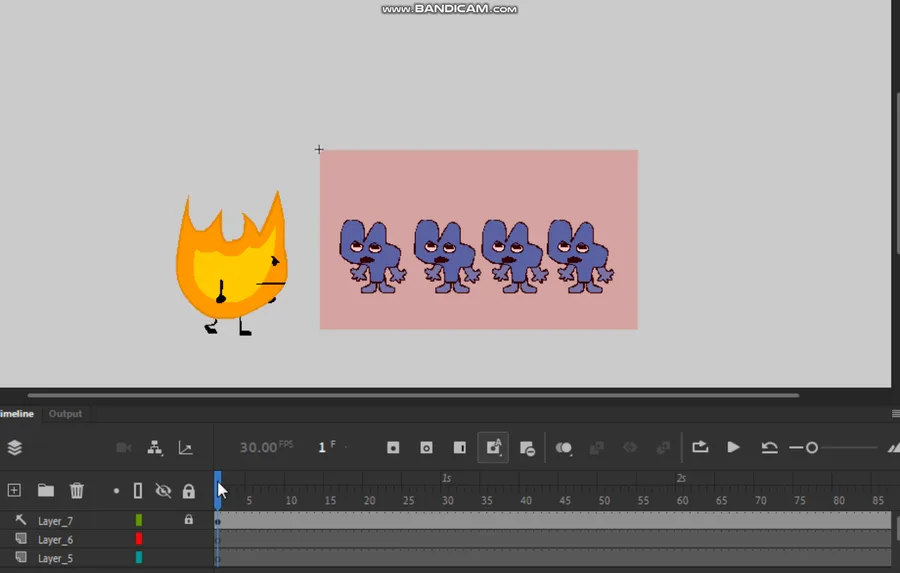This screenshot has height=573, width=900.
Task: Select Layer_5 first keyframe
Action: coord(218,558)
